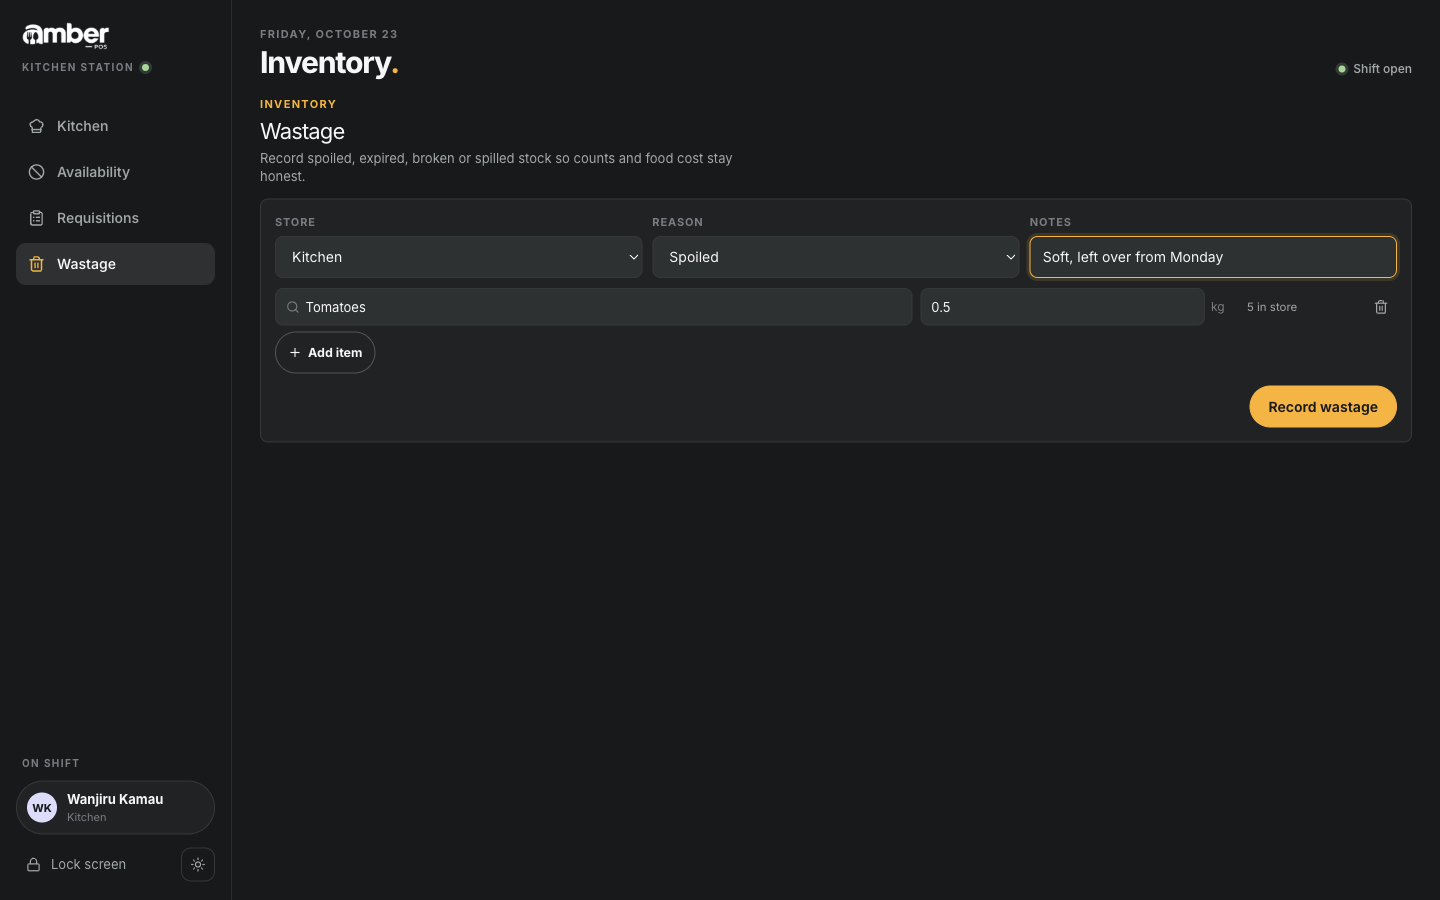Click the 'FRIDAY, OCTOBER 23' date text
The width and height of the screenshot is (1440, 900).
(x=329, y=34)
